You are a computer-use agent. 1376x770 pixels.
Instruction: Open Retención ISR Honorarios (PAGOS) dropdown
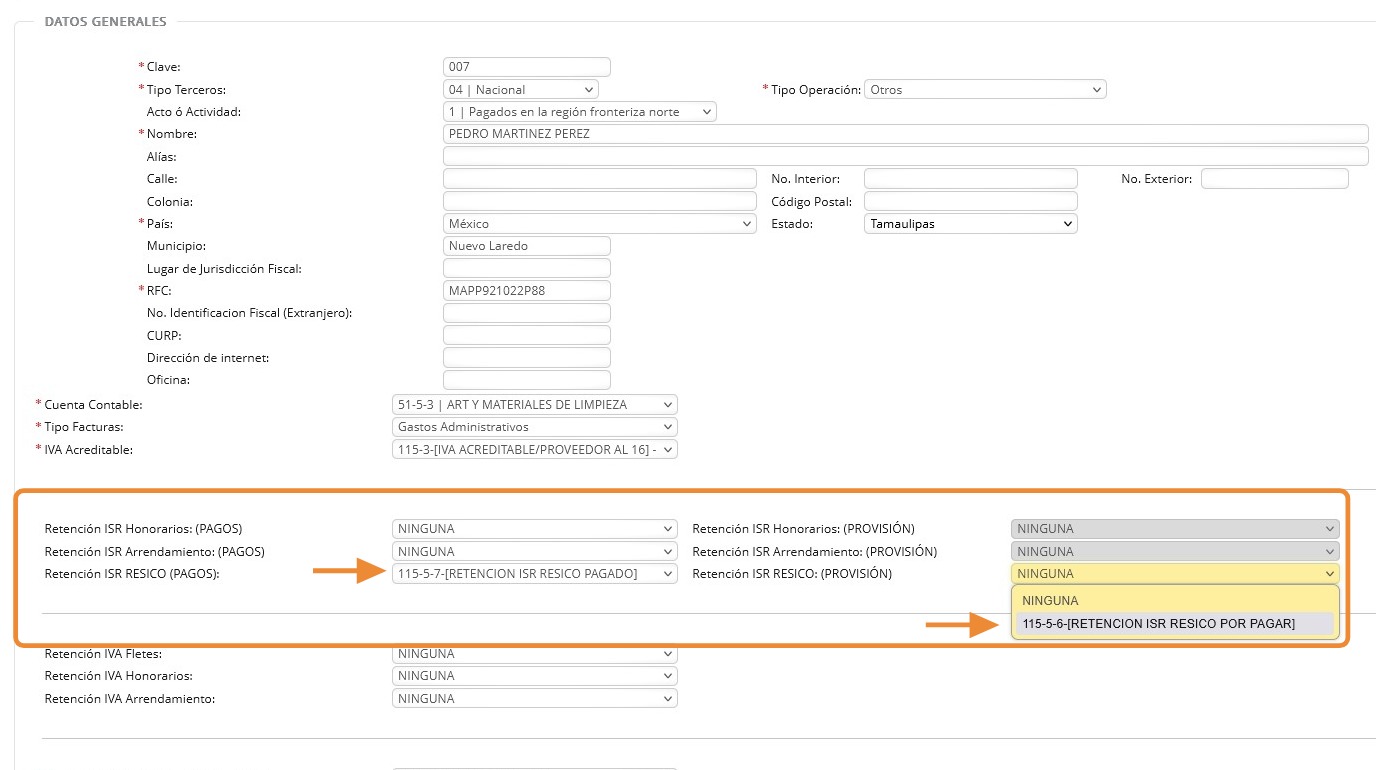(535, 529)
